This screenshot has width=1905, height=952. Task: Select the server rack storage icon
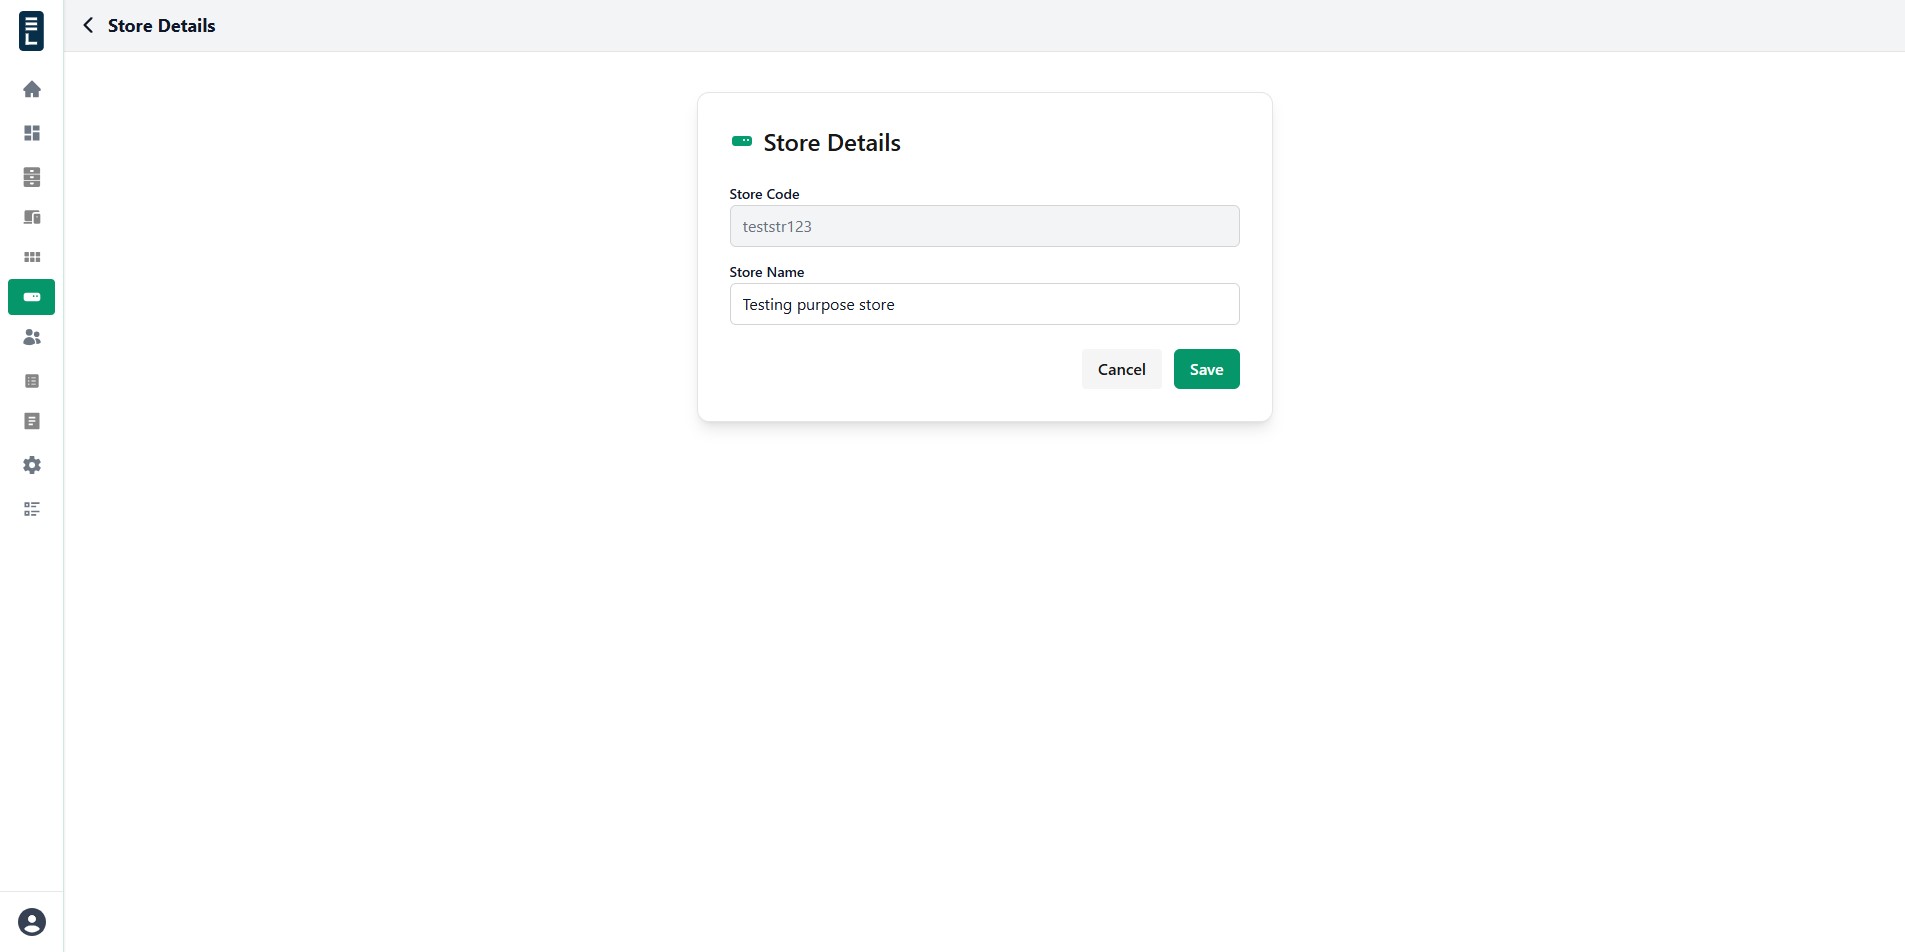[x=32, y=177]
